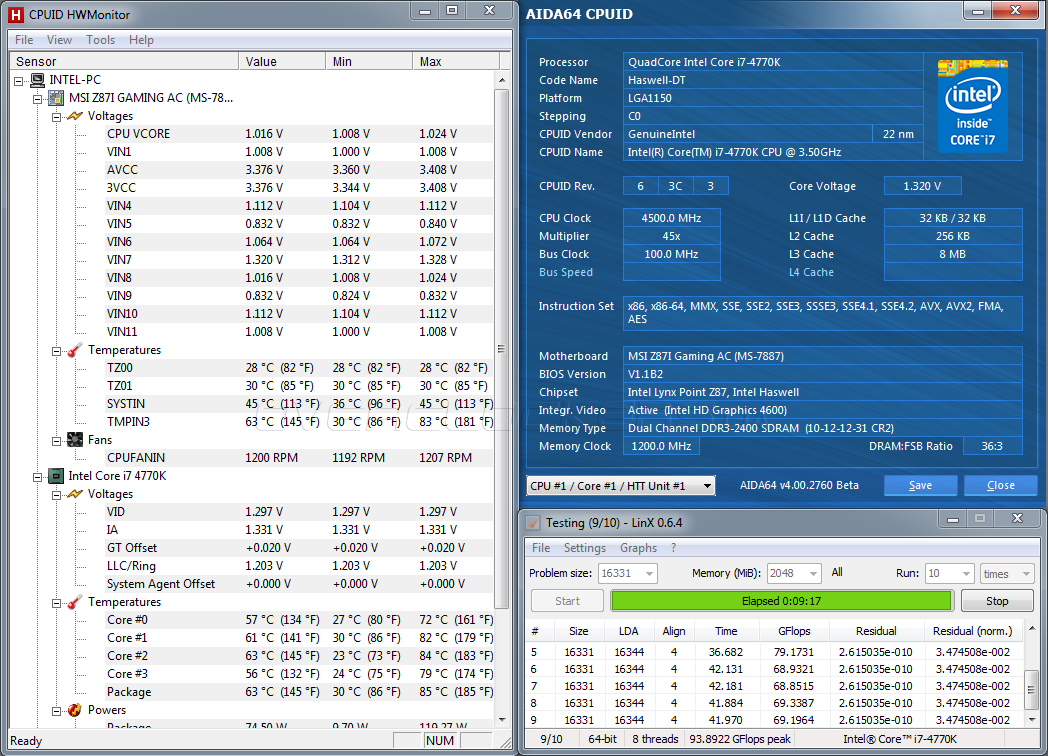Collapse the Intel Core i7 4770K node
This screenshot has width=1048, height=756.
click(x=38, y=476)
